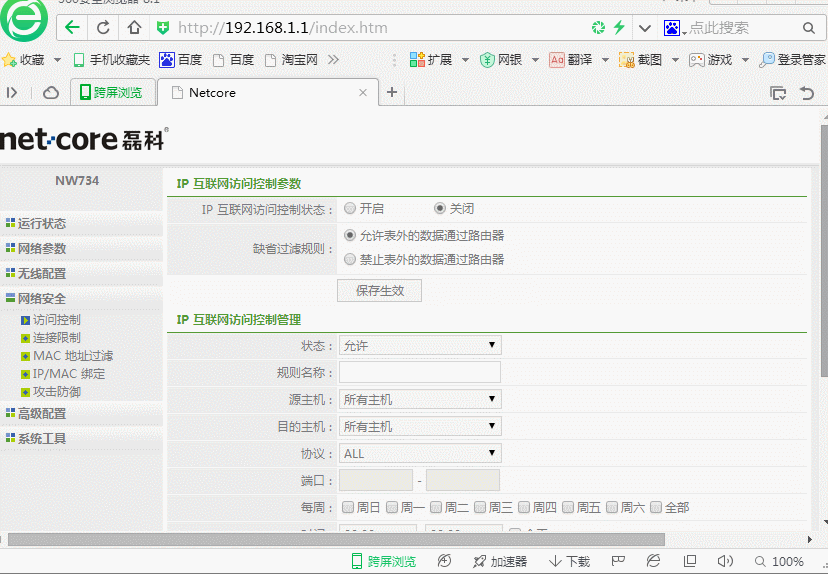Open new tab with plus icon
Image resolution: width=828 pixels, height=574 pixels.
392,93
